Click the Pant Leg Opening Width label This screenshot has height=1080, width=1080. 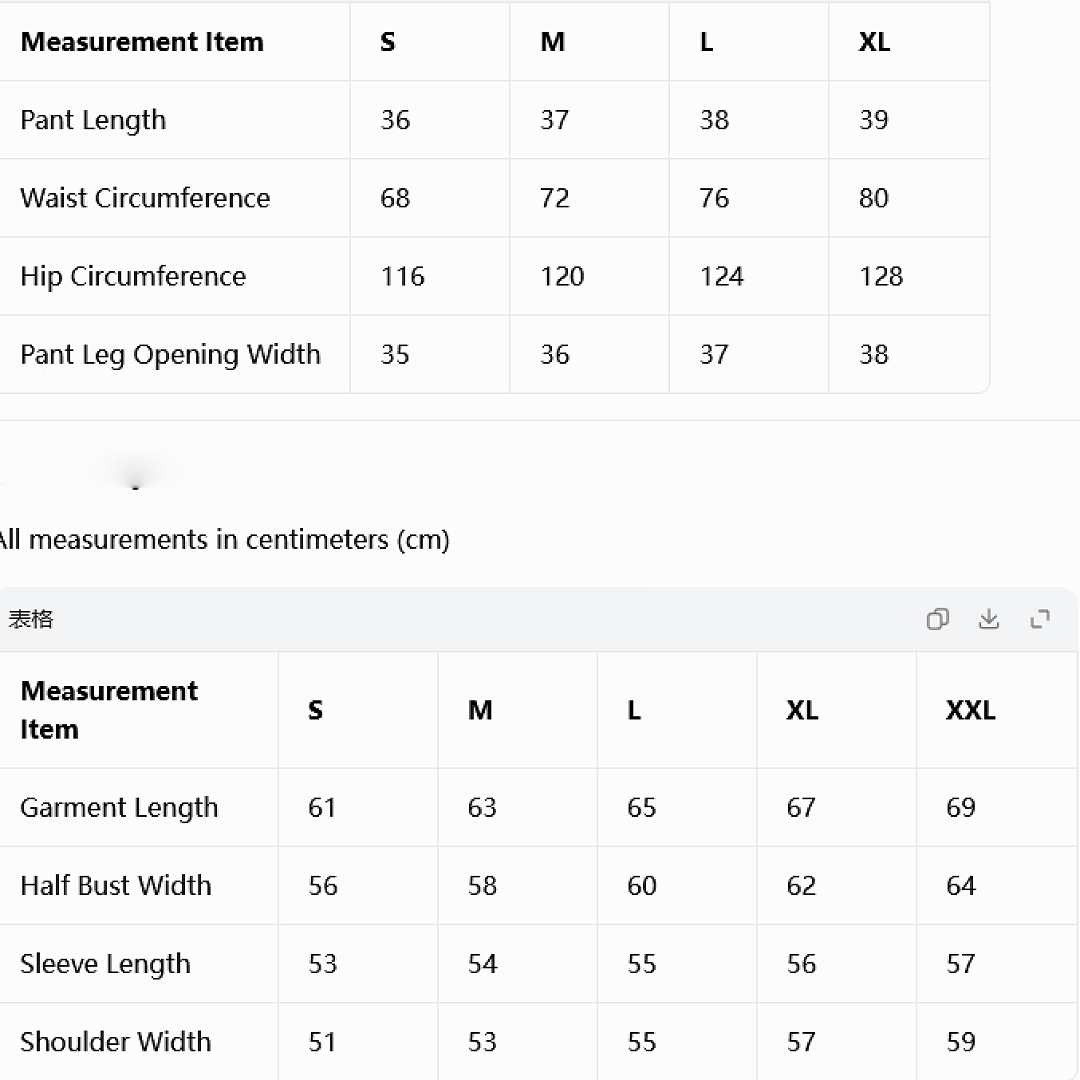pos(170,355)
